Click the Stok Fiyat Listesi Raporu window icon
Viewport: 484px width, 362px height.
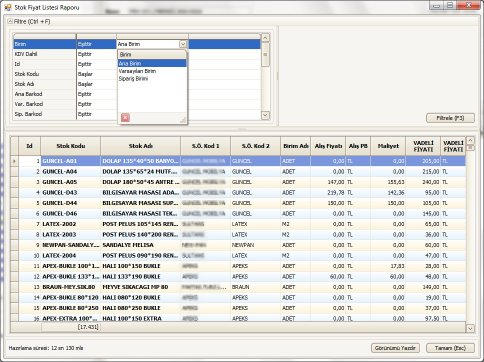tap(7, 7)
